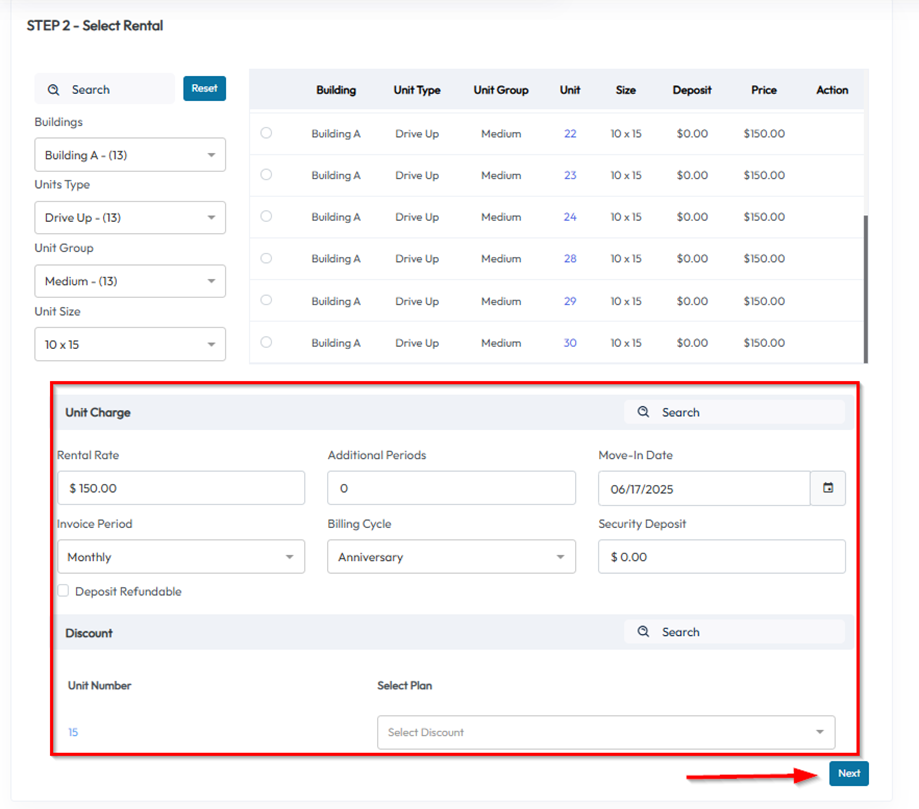Image resolution: width=919 pixels, height=809 pixels.
Task: Open the Billing Cycle Anniversary dropdown
Action: [x=451, y=557]
